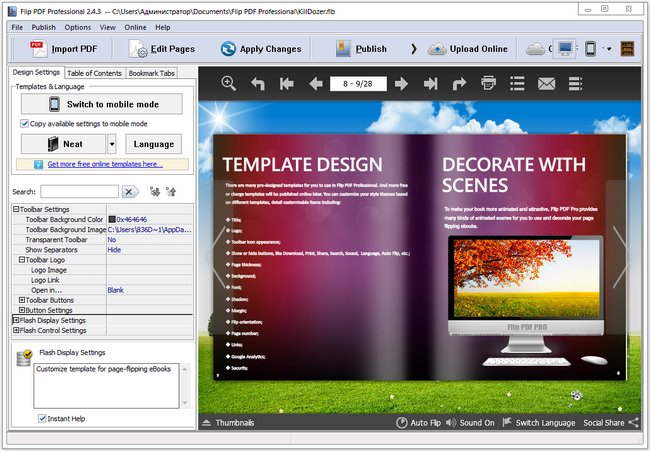Click Show Separators value Hide

pyautogui.click(x=114, y=250)
